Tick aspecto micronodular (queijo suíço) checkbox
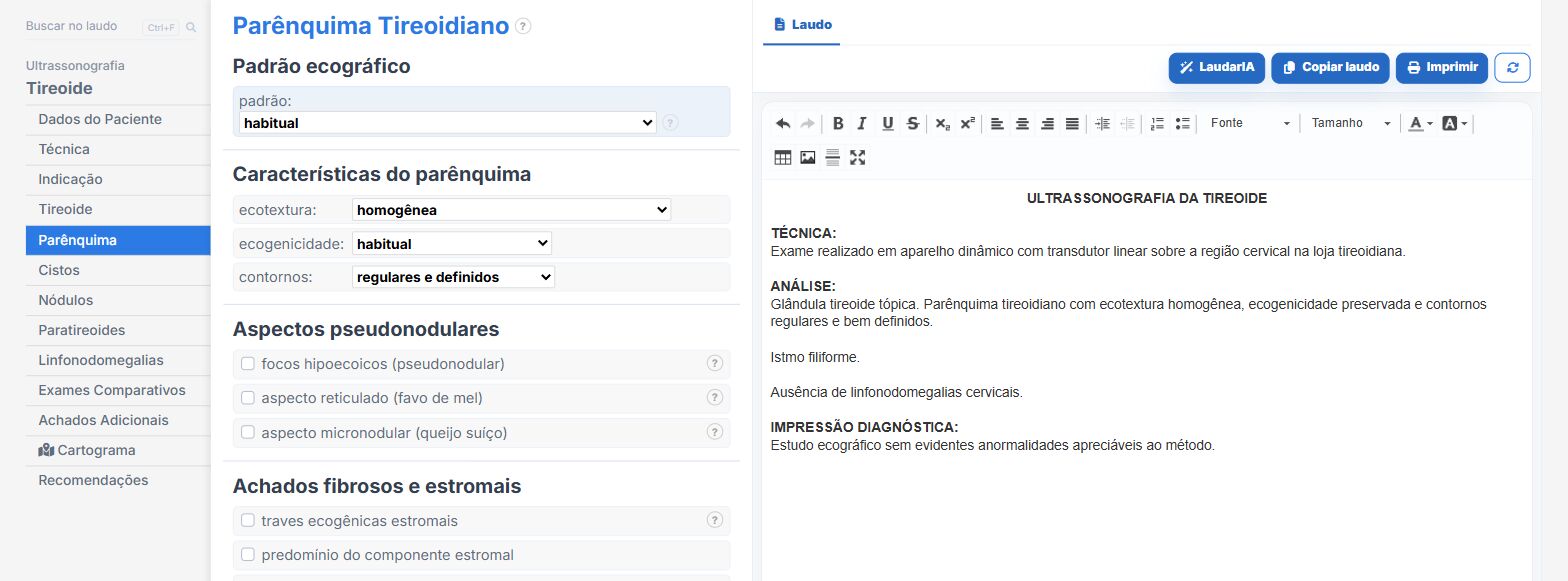 [x=248, y=433]
